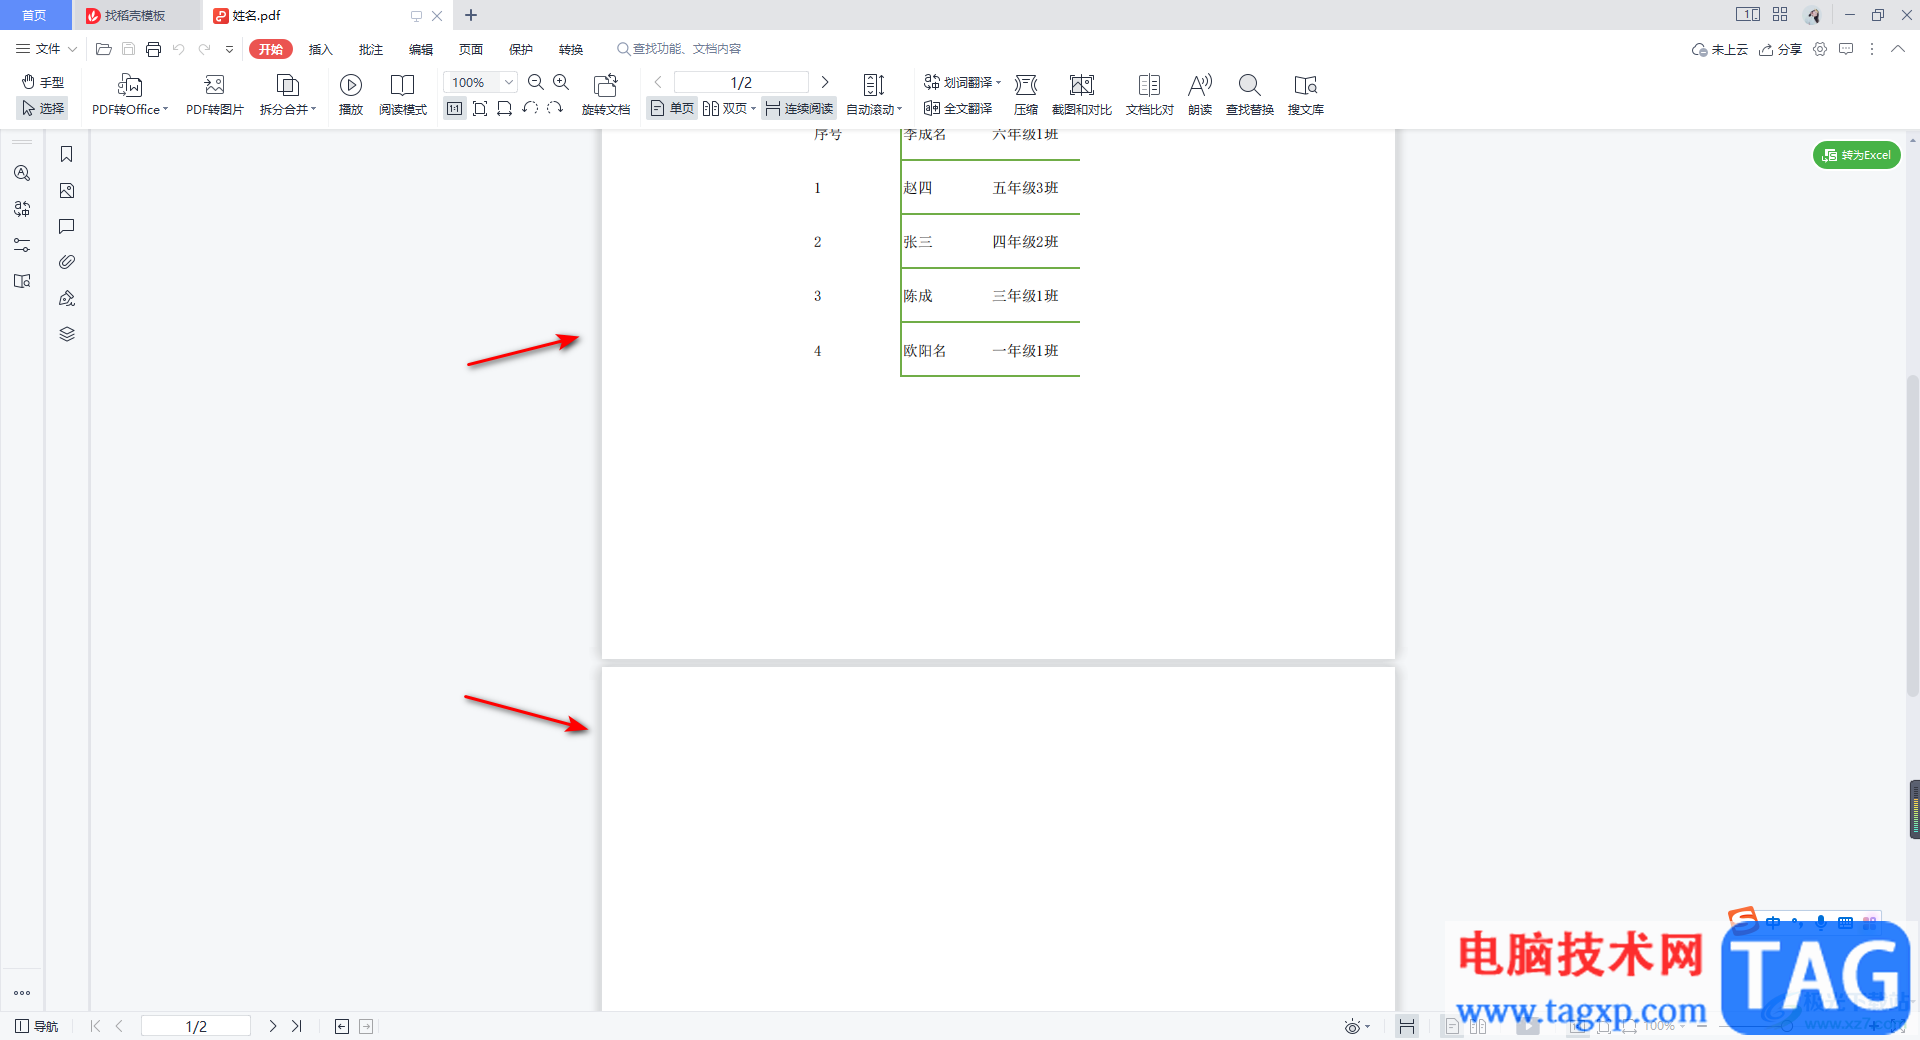Click the 未上云 cloud status button
Image resolution: width=1920 pixels, height=1040 pixels.
point(1720,49)
